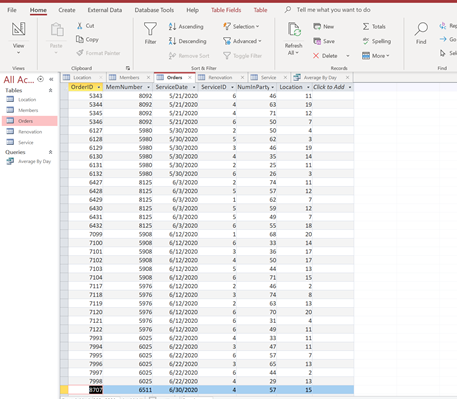Close the Orders document tab
Screen dimensions: 457x399
(190, 77)
